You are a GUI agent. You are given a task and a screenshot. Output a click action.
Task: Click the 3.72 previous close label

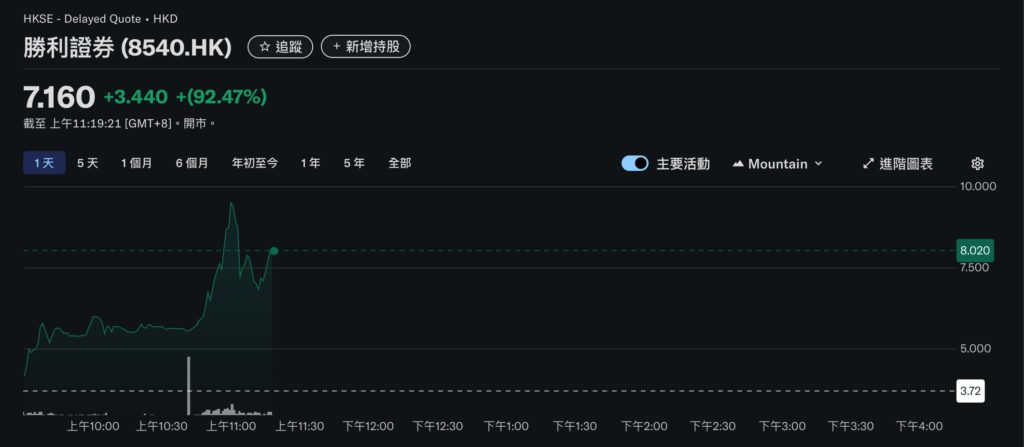click(x=971, y=391)
